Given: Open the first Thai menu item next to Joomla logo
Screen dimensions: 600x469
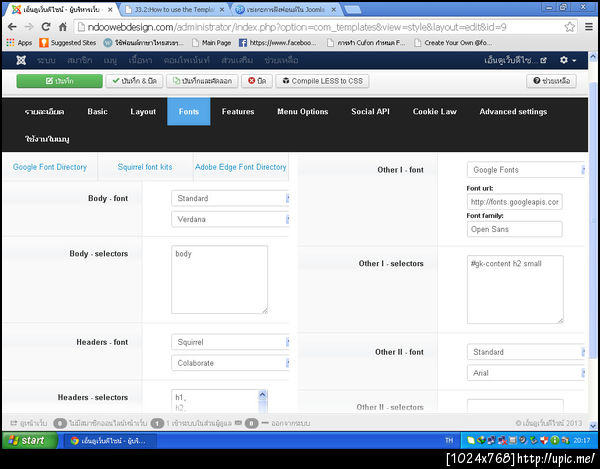Looking at the screenshot, I should pyautogui.click(x=46, y=60).
